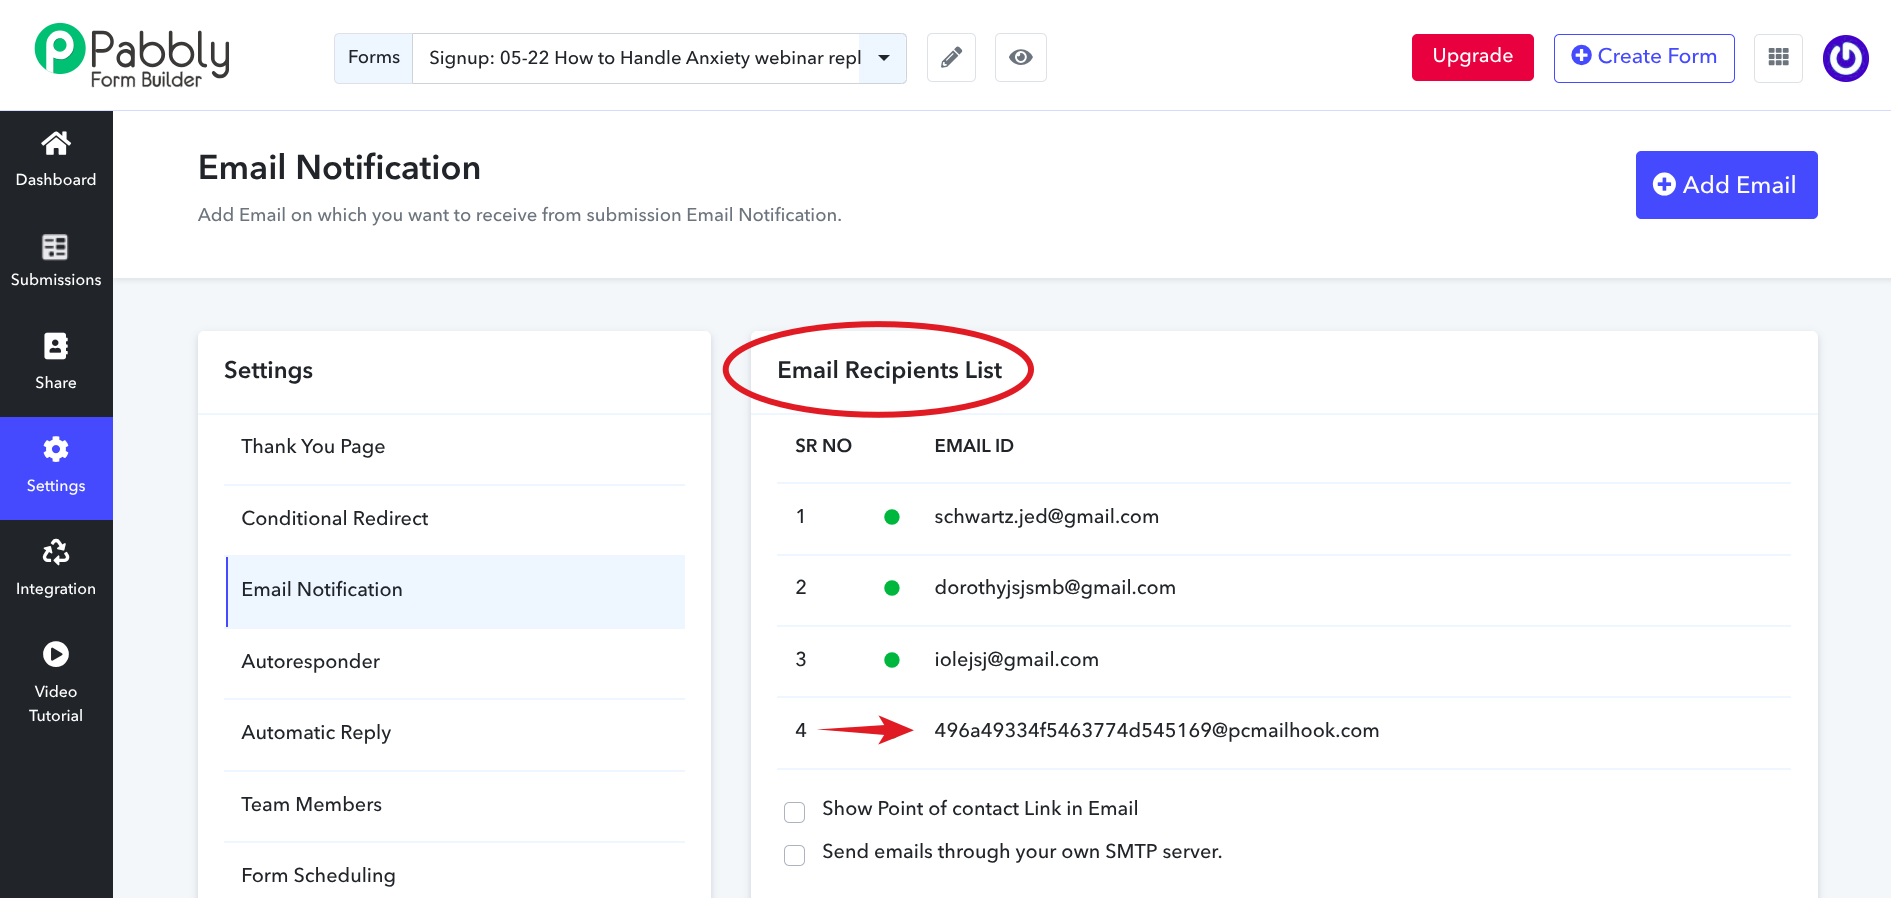Click the Create Form button
The width and height of the screenshot is (1891, 898).
(x=1643, y=58)
